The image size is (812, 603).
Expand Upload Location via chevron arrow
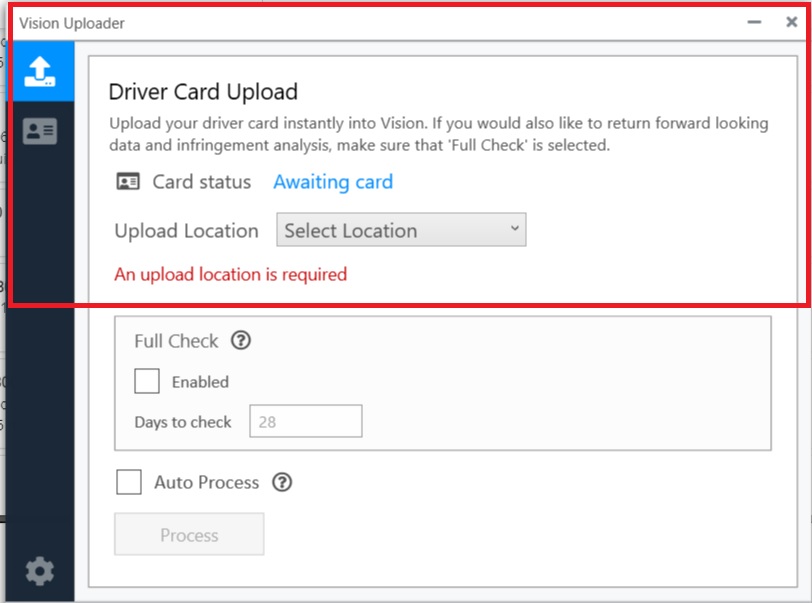514,228
